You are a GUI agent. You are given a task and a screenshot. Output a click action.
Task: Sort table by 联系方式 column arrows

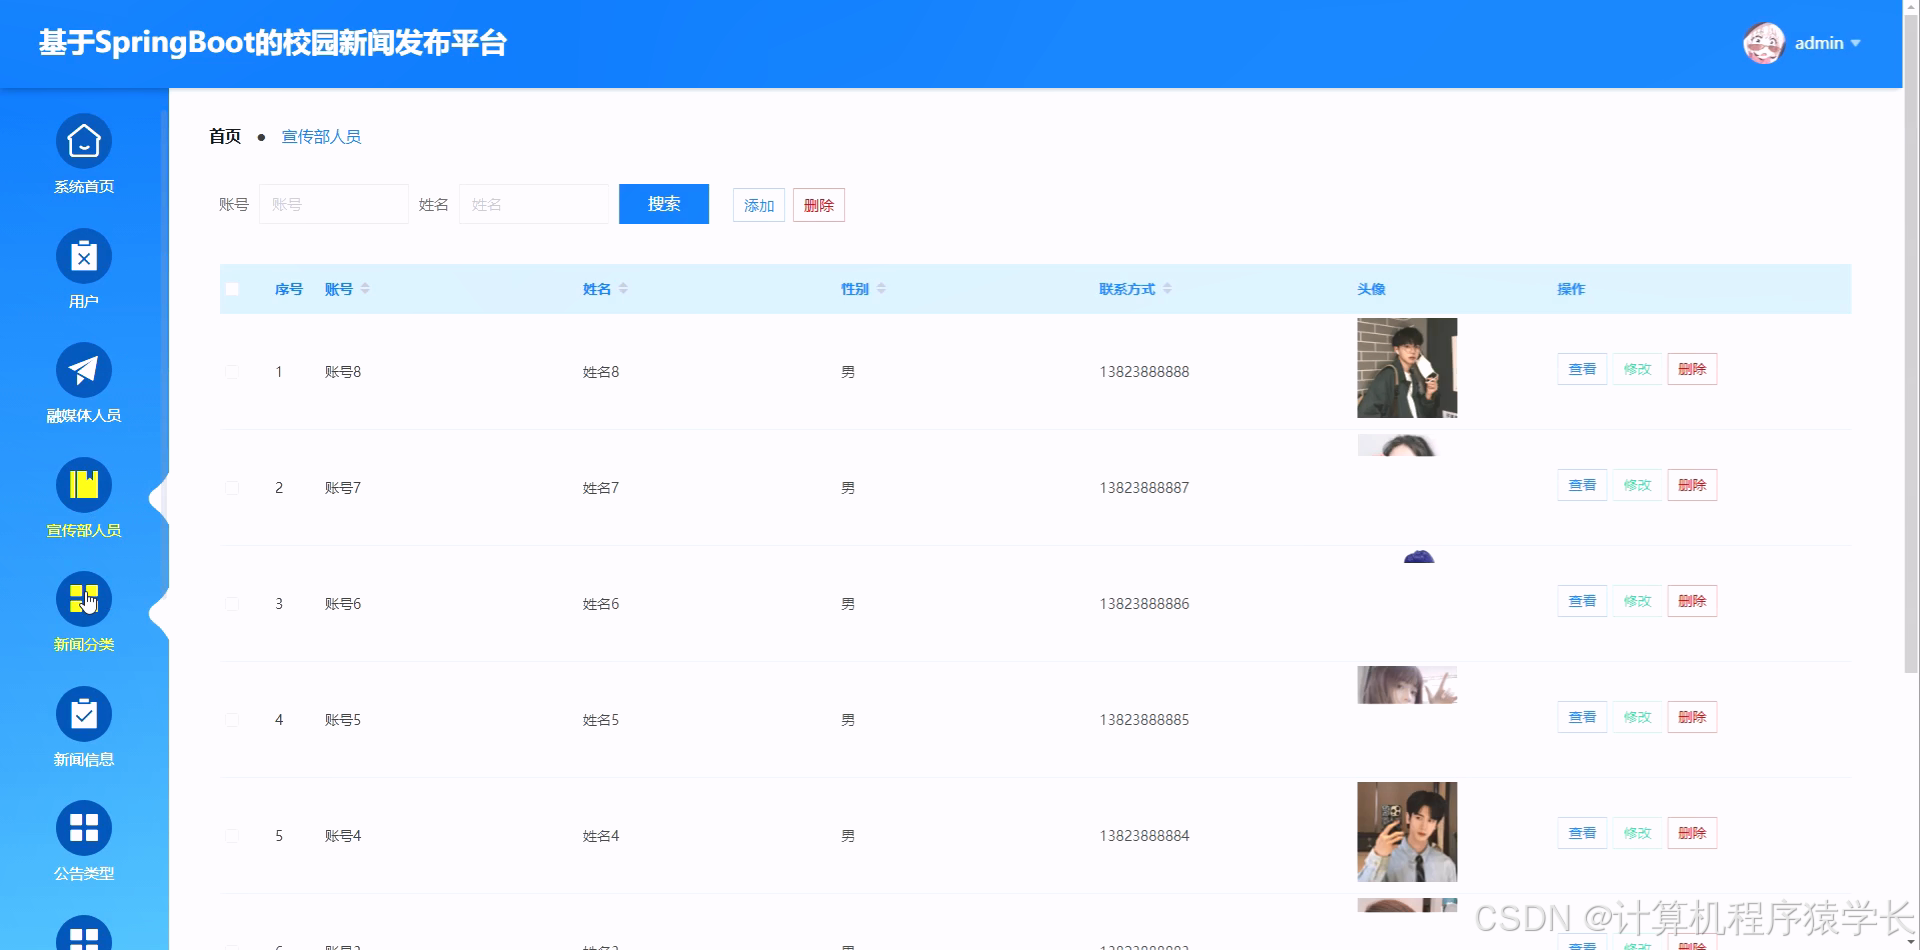coord(1167,289)
